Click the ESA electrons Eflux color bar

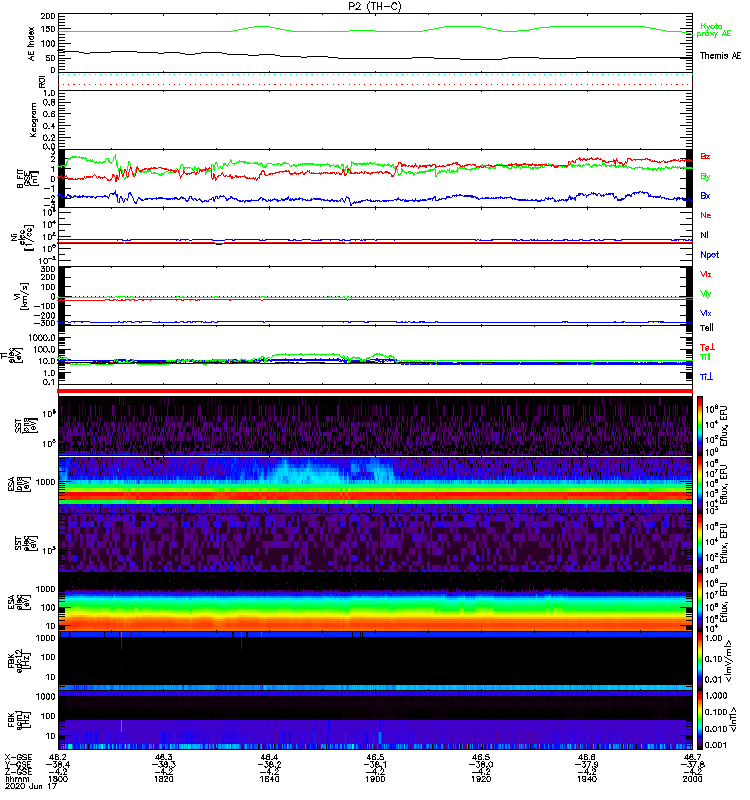[700, 603]
